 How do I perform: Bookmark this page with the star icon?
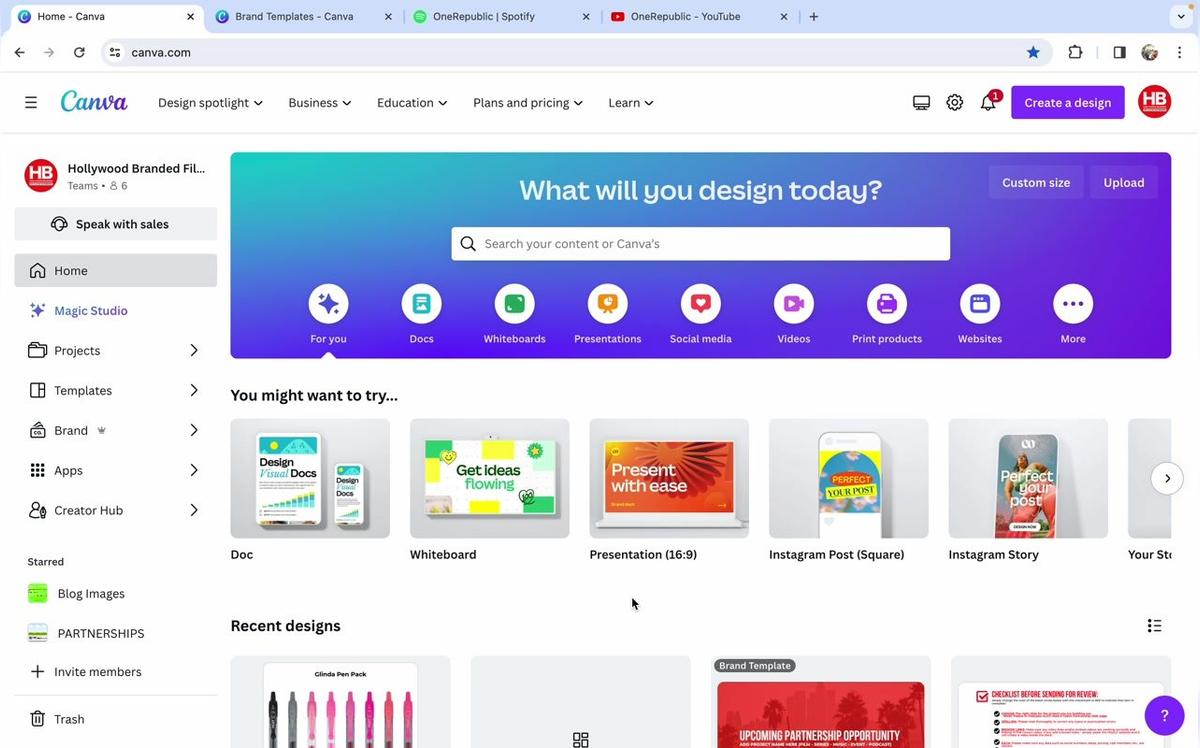tap(1033, 52)
